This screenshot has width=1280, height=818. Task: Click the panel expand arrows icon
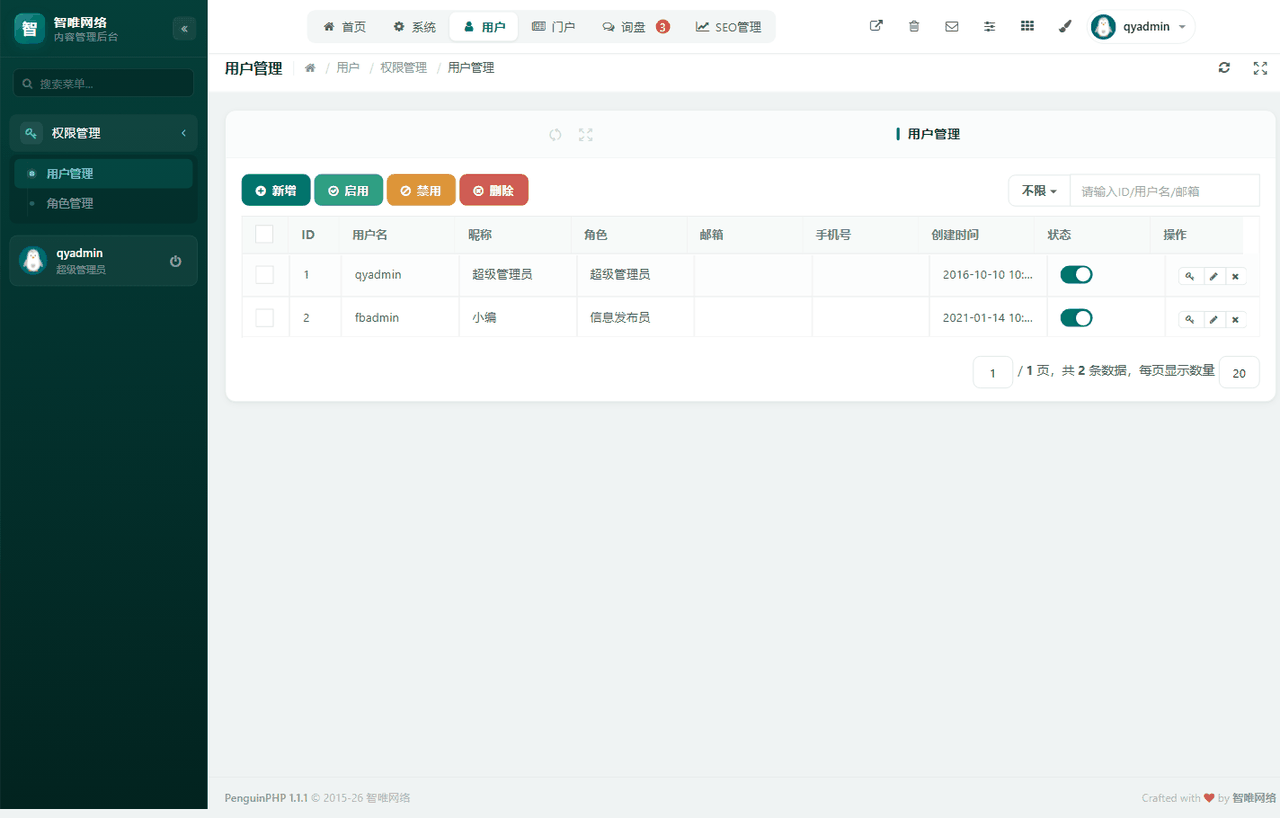tap(586, 134)
